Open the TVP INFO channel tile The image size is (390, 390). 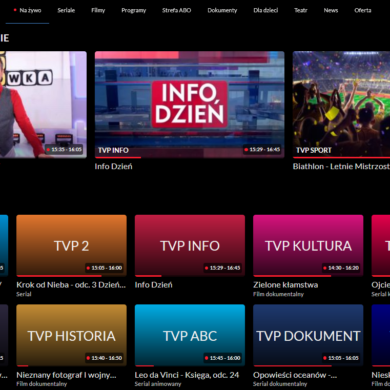pos(190,245)
